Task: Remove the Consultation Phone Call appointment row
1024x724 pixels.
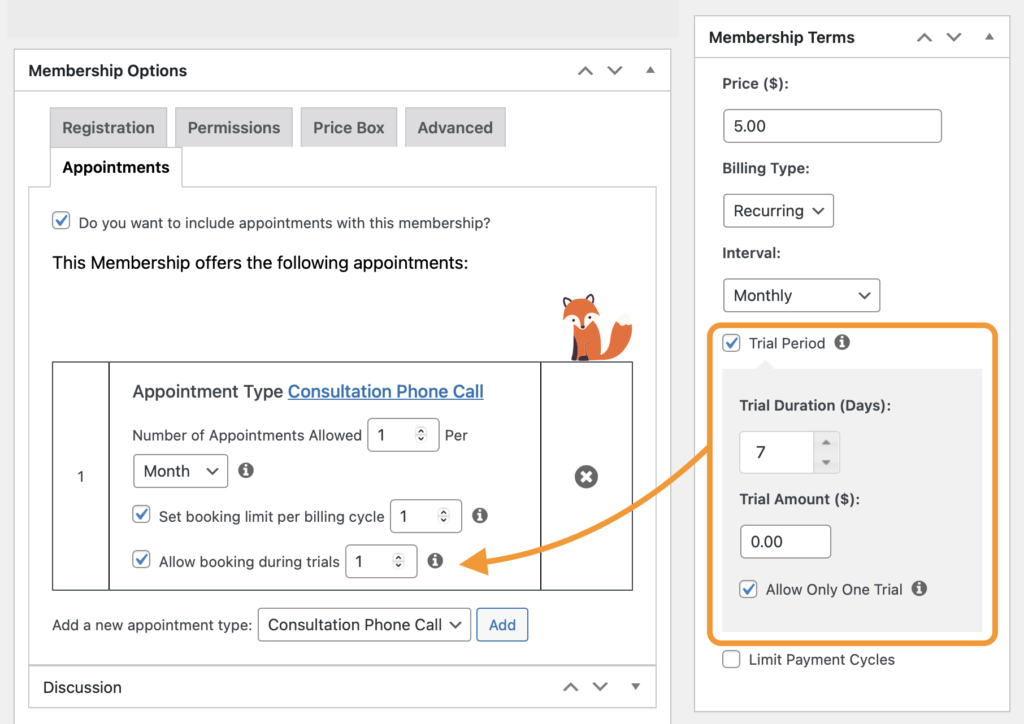Action: tap(586, 477)
